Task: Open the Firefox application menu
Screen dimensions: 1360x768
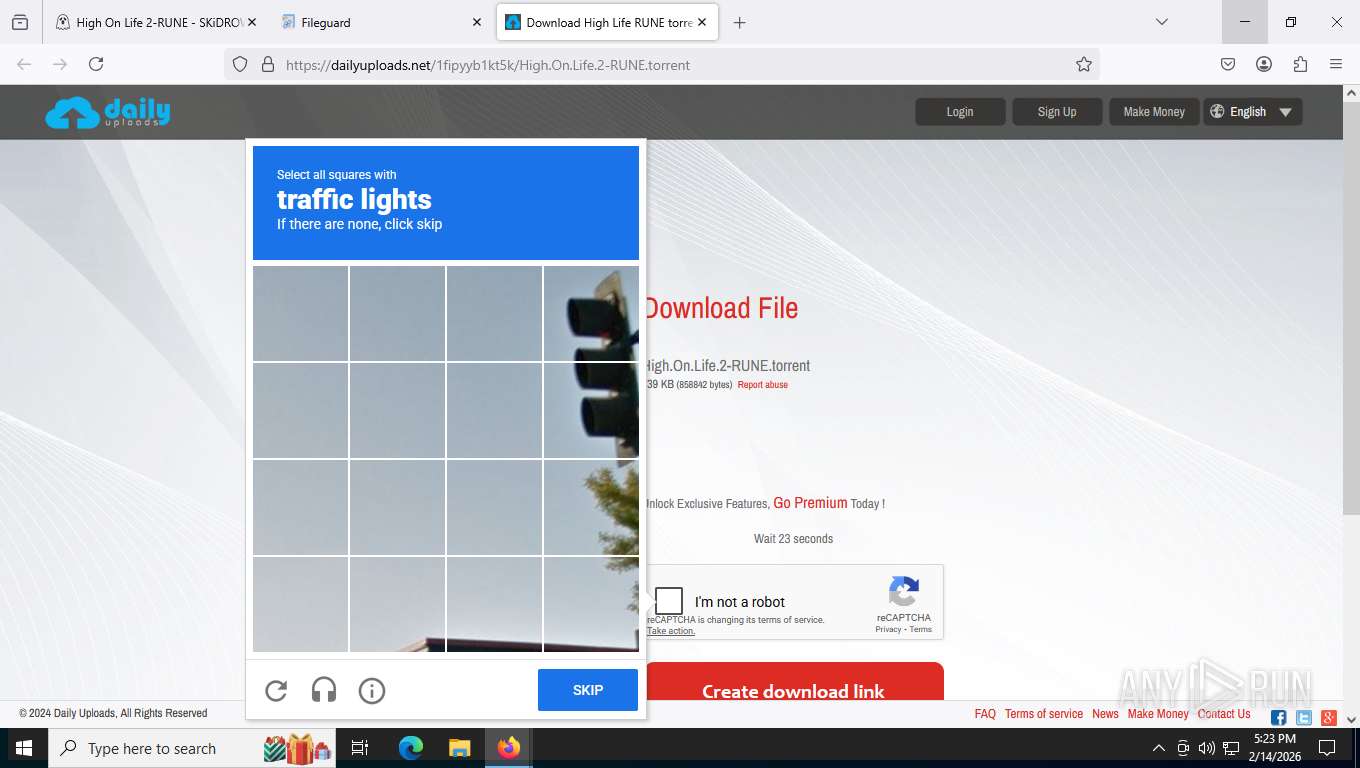Action: coord(1336,64)
